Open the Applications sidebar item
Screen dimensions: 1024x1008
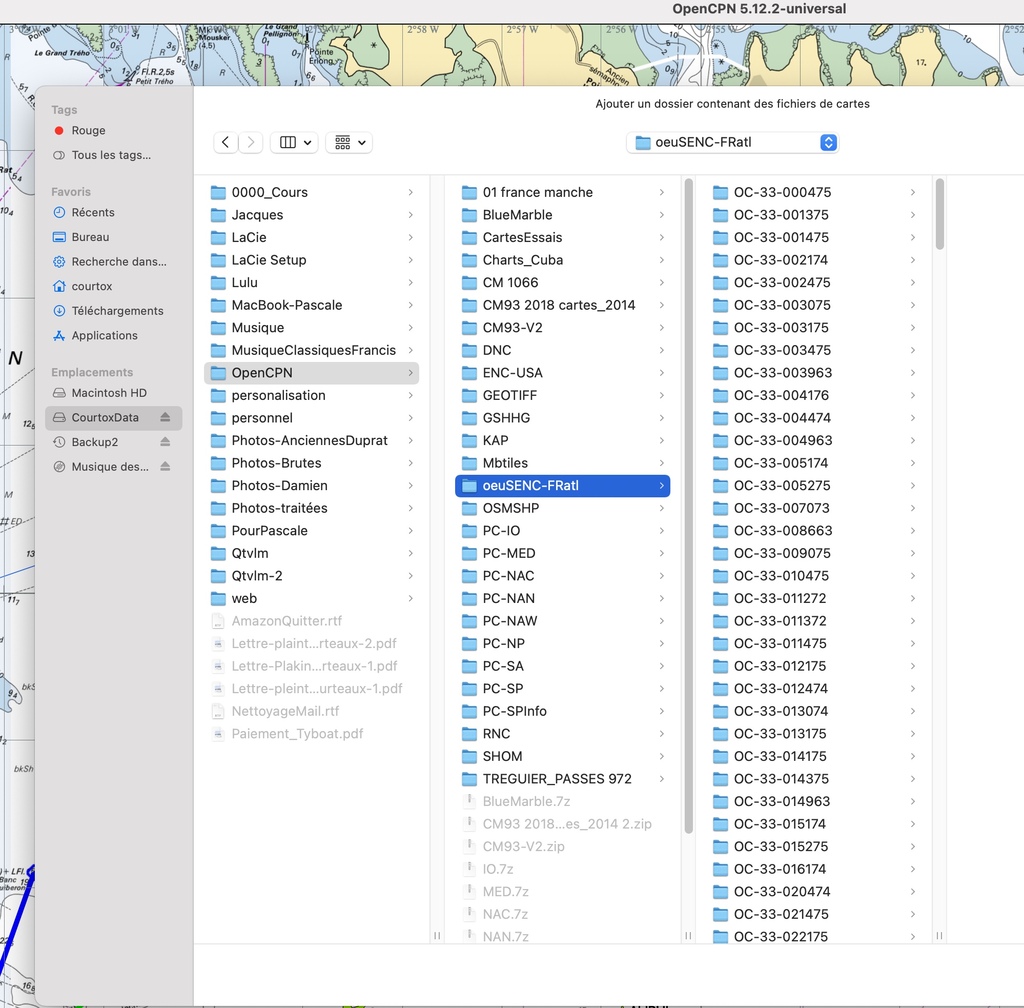104,336
